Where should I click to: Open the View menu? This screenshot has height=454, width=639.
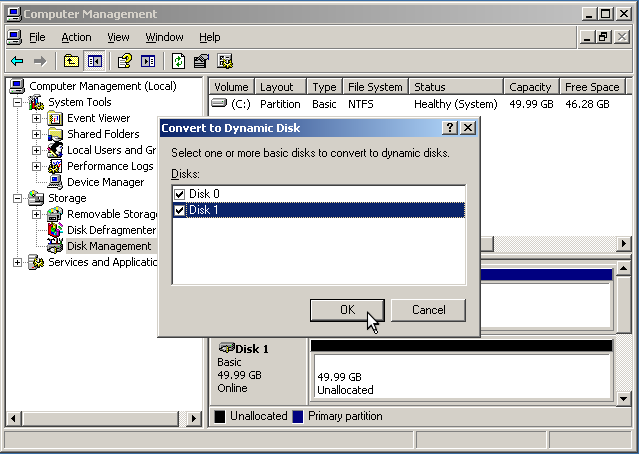(x=118, y=37)
